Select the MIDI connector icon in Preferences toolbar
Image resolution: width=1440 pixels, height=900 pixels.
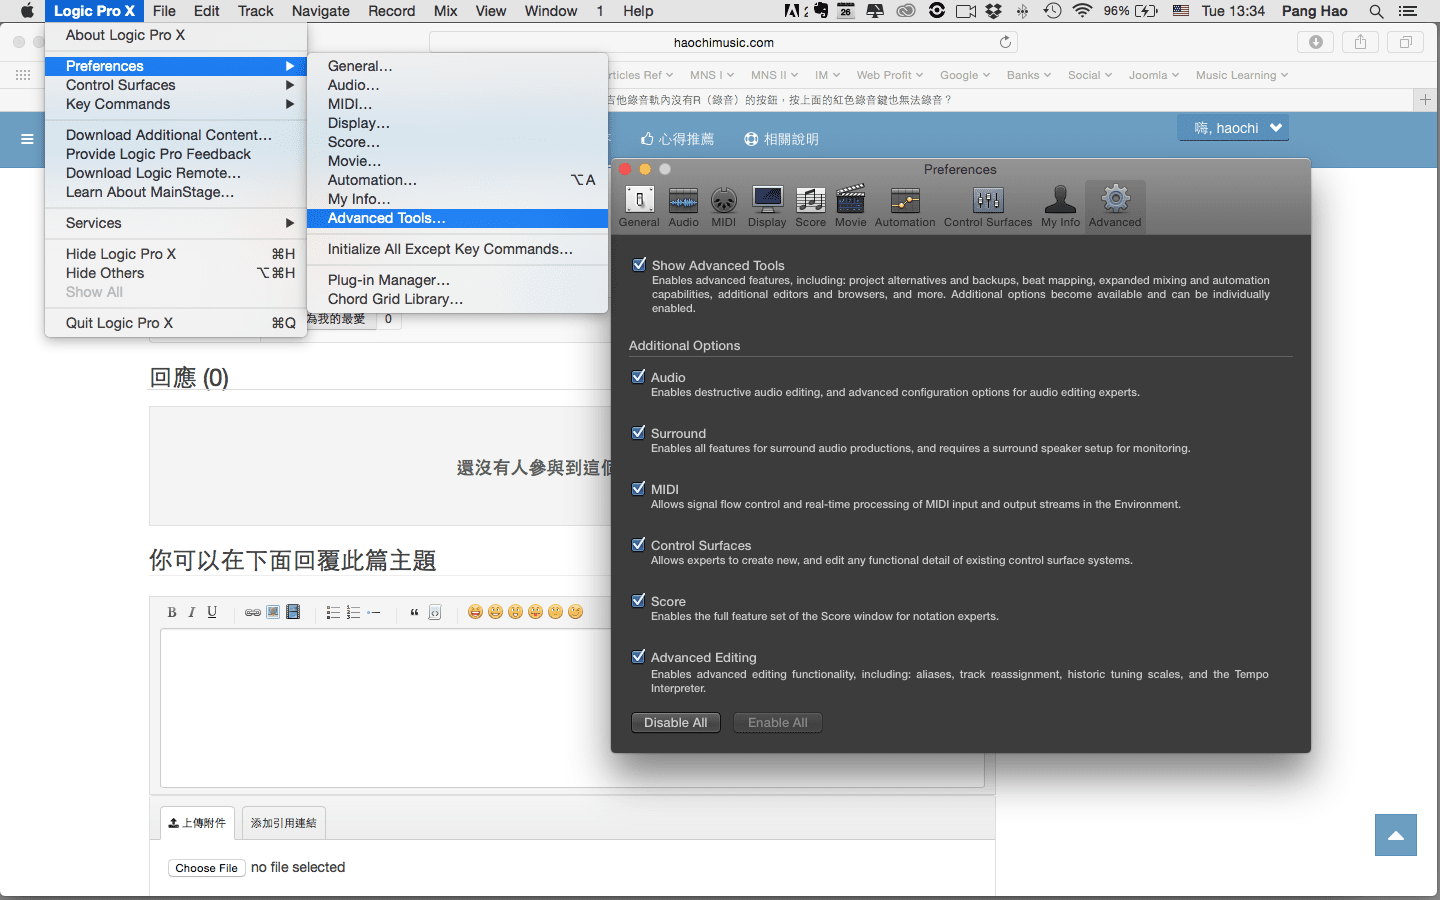(724, 207)
